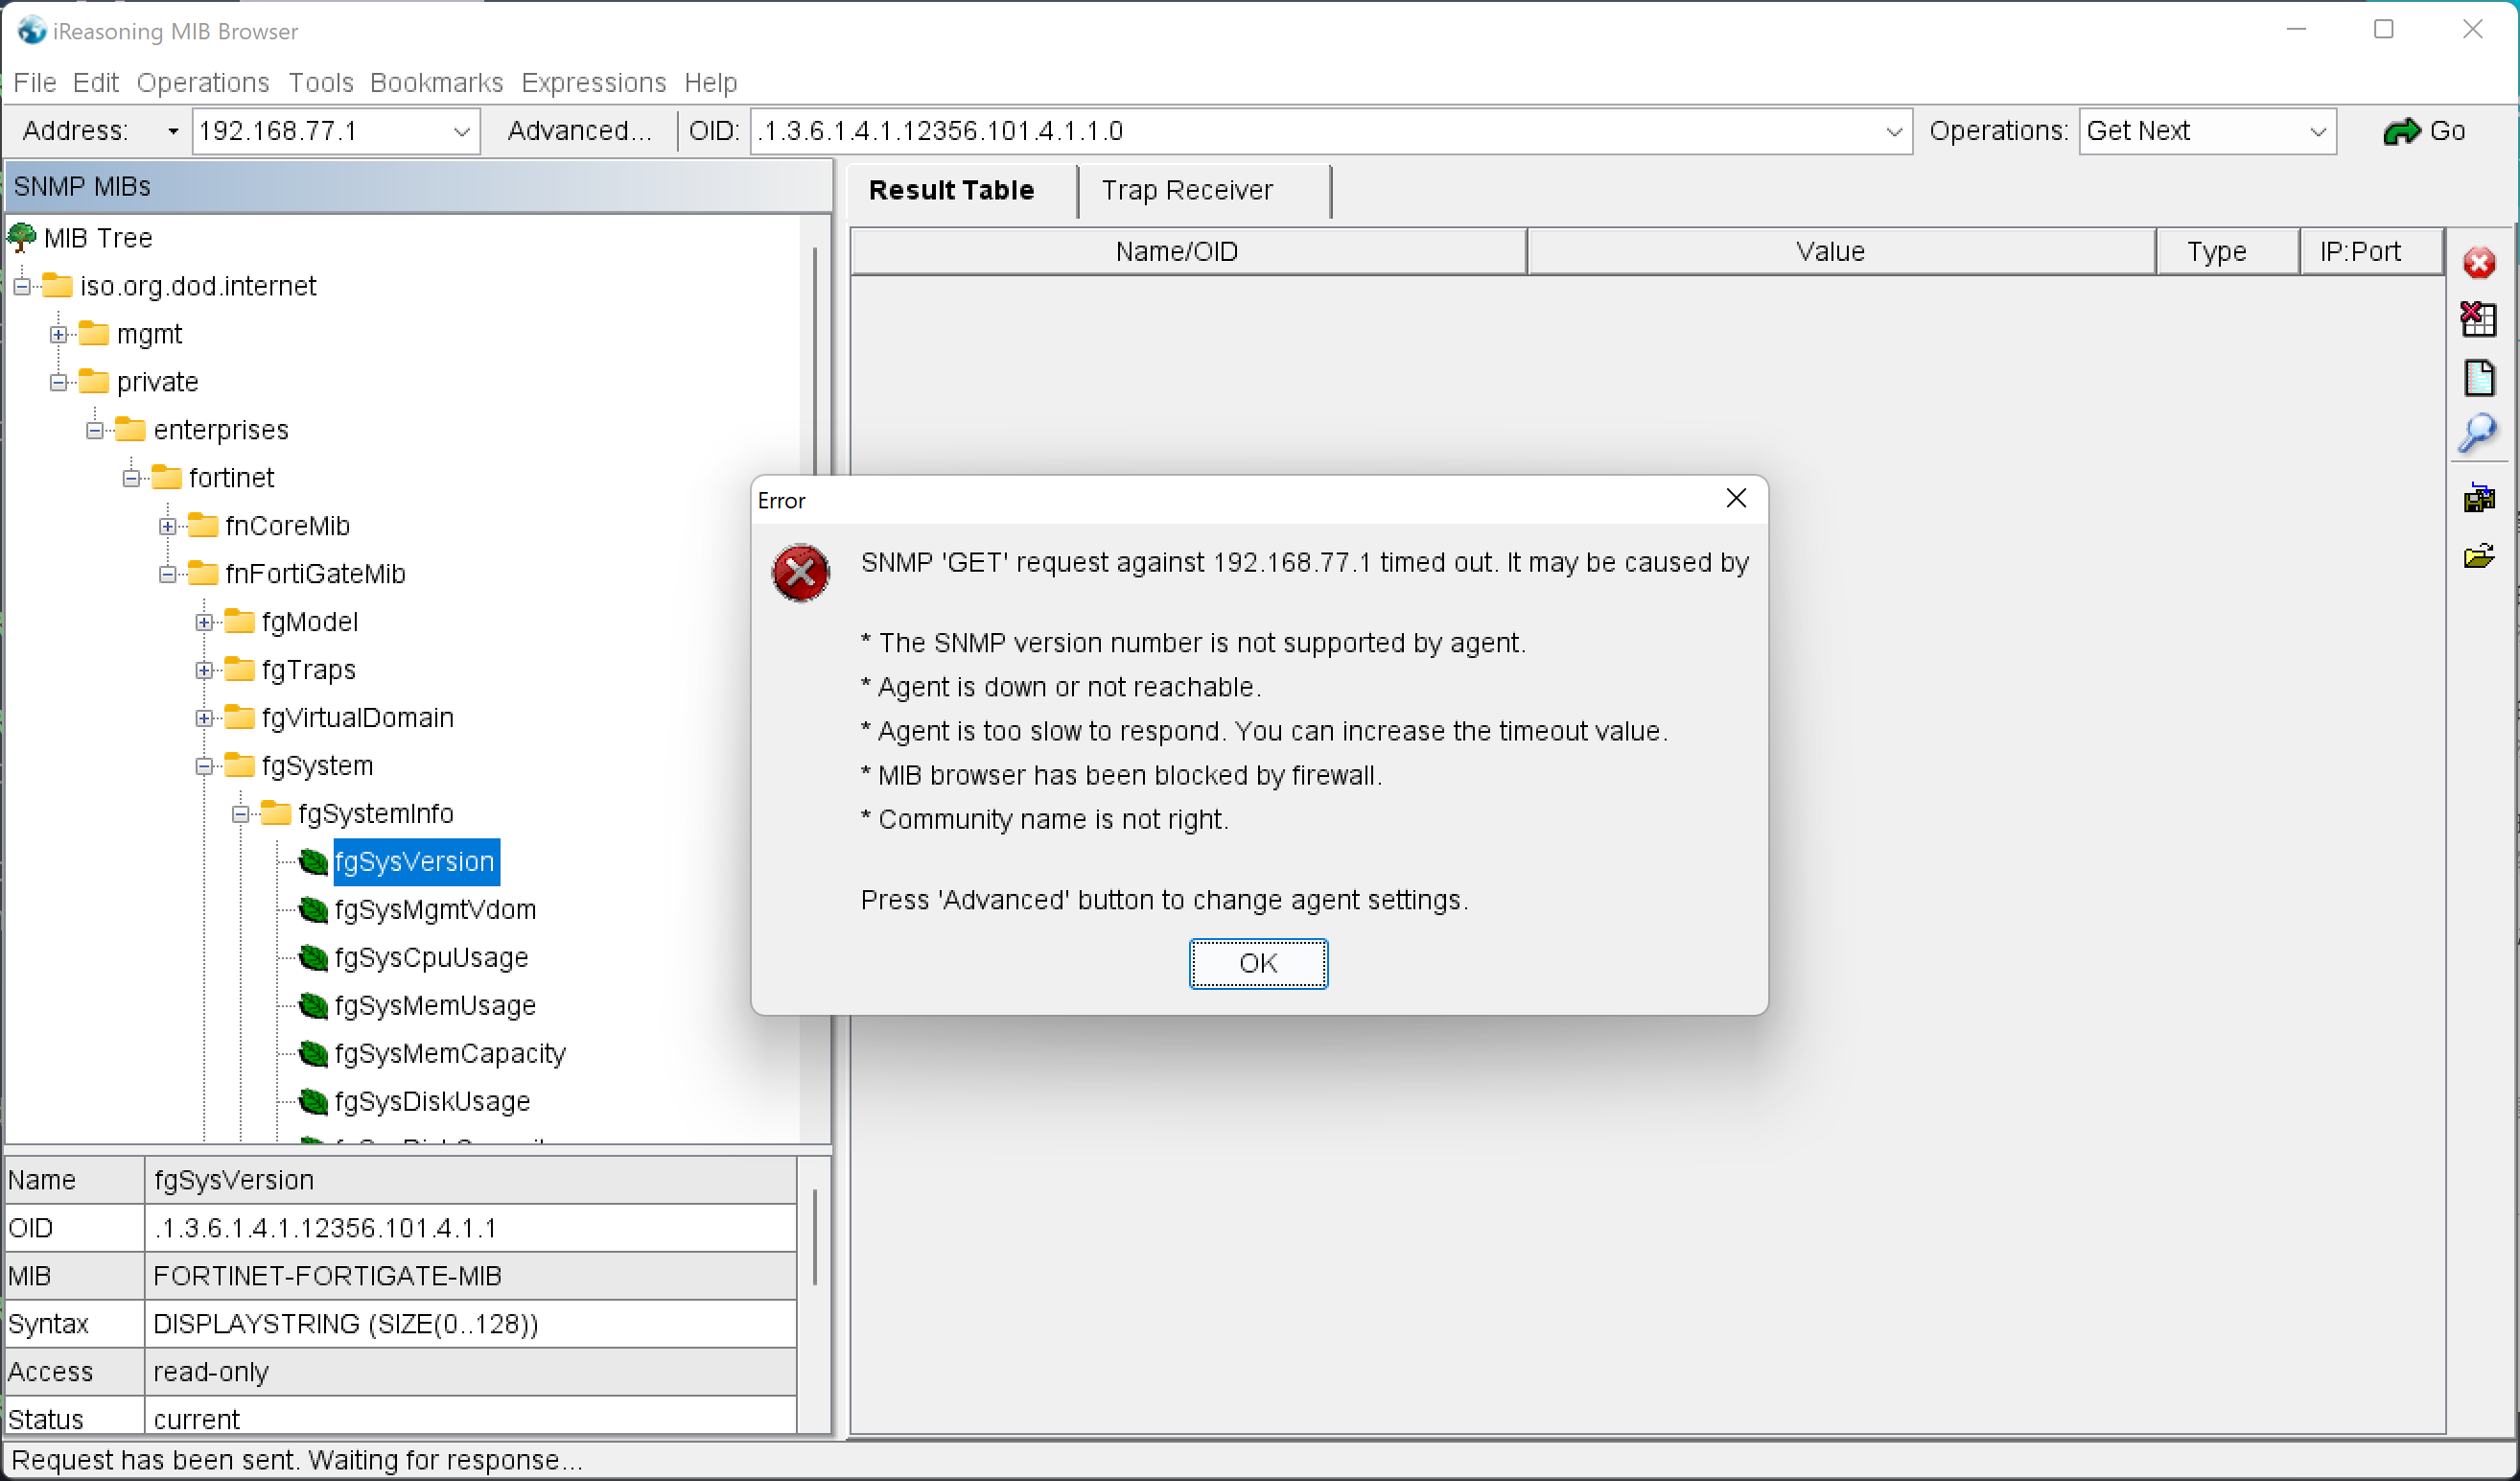
Task: Click the document text view icon
Action: [x=2478, y=378]
